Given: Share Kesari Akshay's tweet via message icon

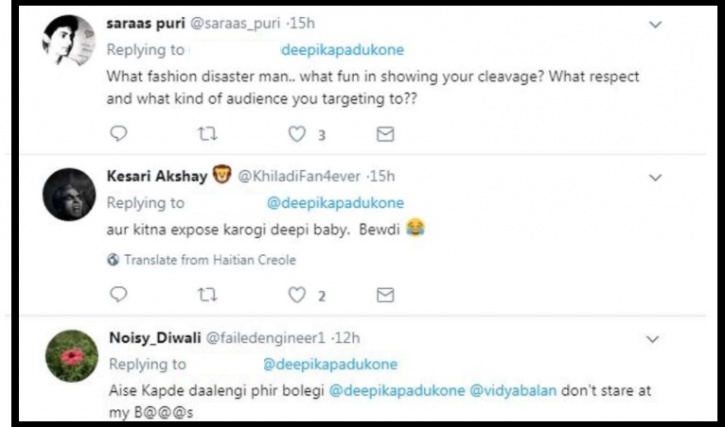Looking at the screenshot, I should [x=385, y=295].
